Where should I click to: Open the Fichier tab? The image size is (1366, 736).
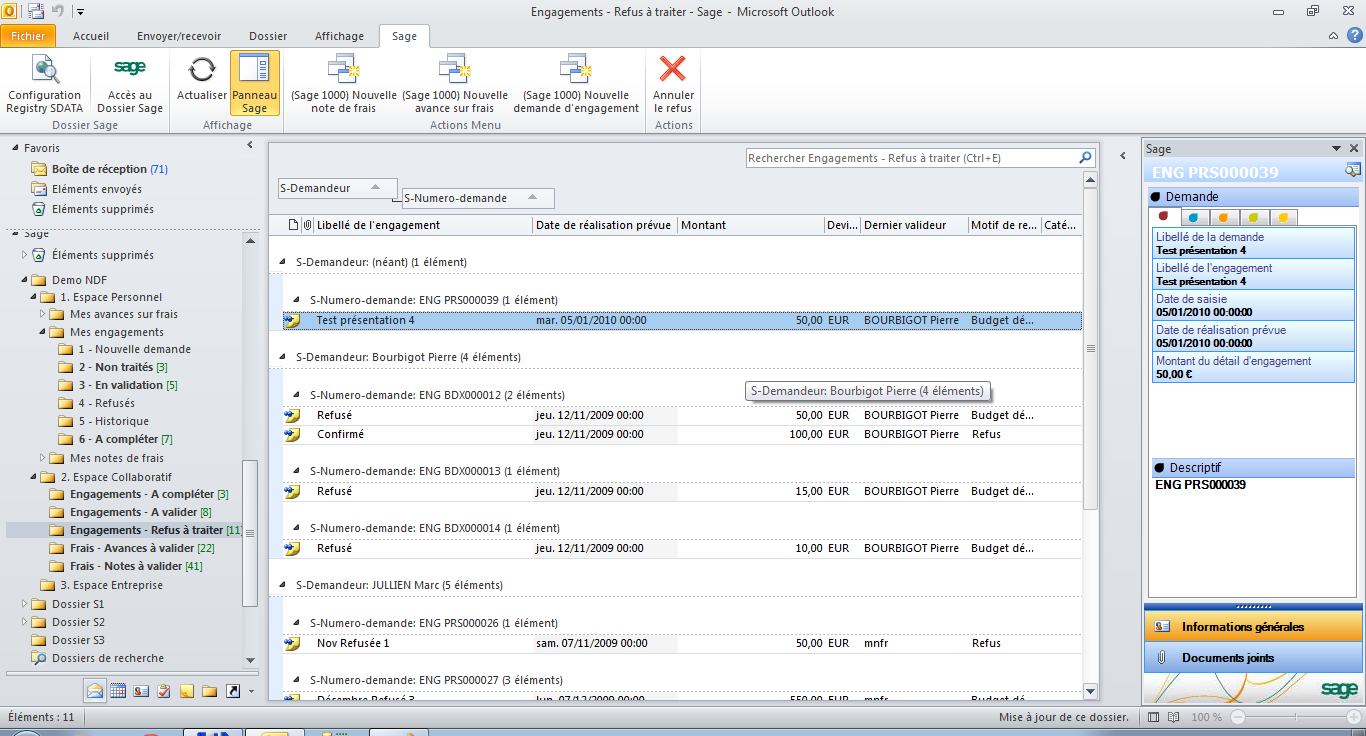[x=28, y=36]
